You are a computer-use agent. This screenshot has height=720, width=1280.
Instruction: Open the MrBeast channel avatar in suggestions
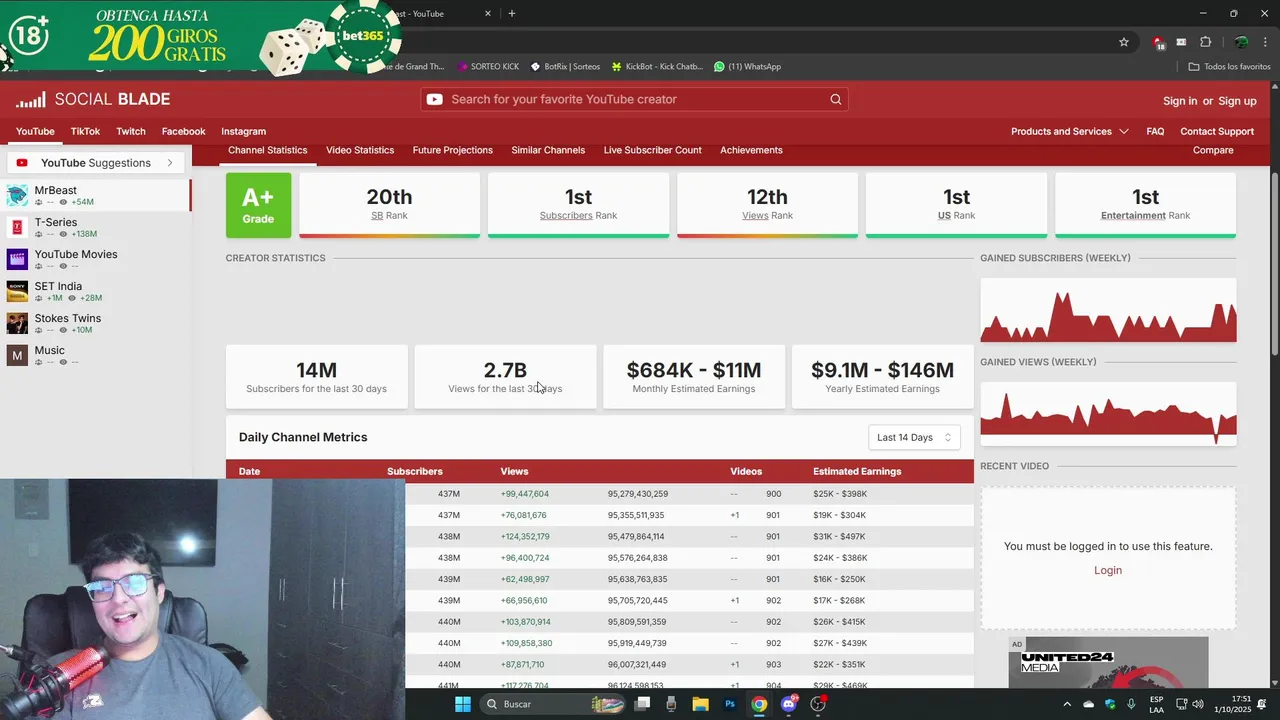(17, 195)
